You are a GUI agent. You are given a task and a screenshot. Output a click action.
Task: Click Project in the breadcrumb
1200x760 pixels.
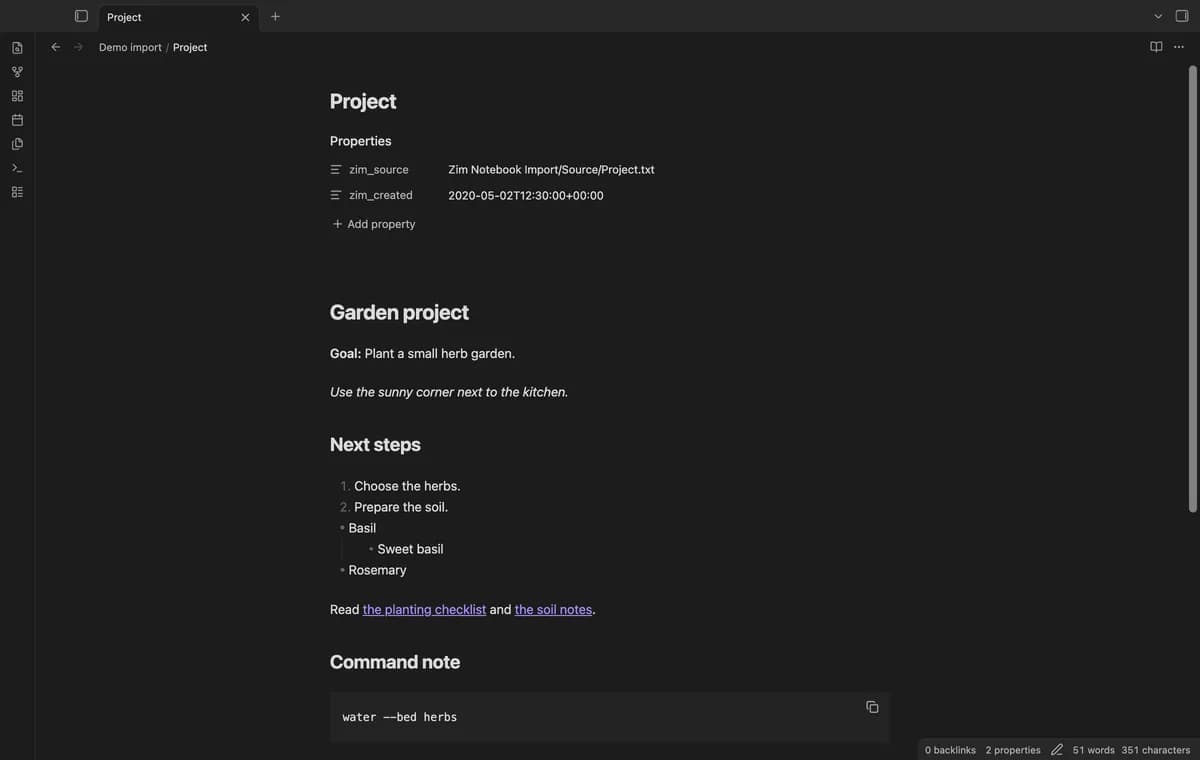click(x=190, y=47)
